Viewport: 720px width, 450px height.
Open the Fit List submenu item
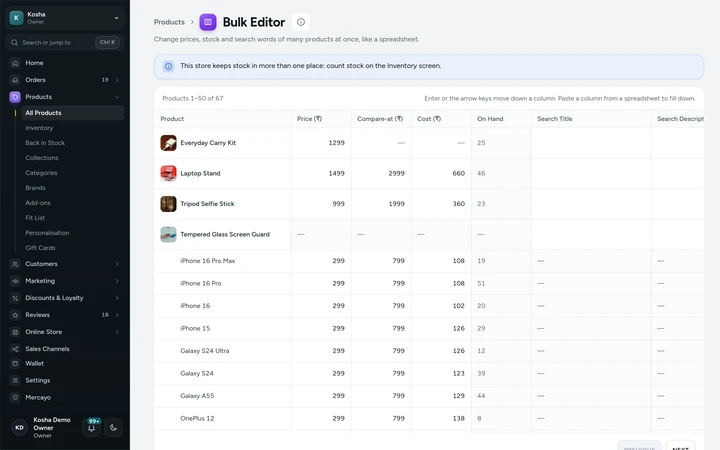click(x=73, y=218)
